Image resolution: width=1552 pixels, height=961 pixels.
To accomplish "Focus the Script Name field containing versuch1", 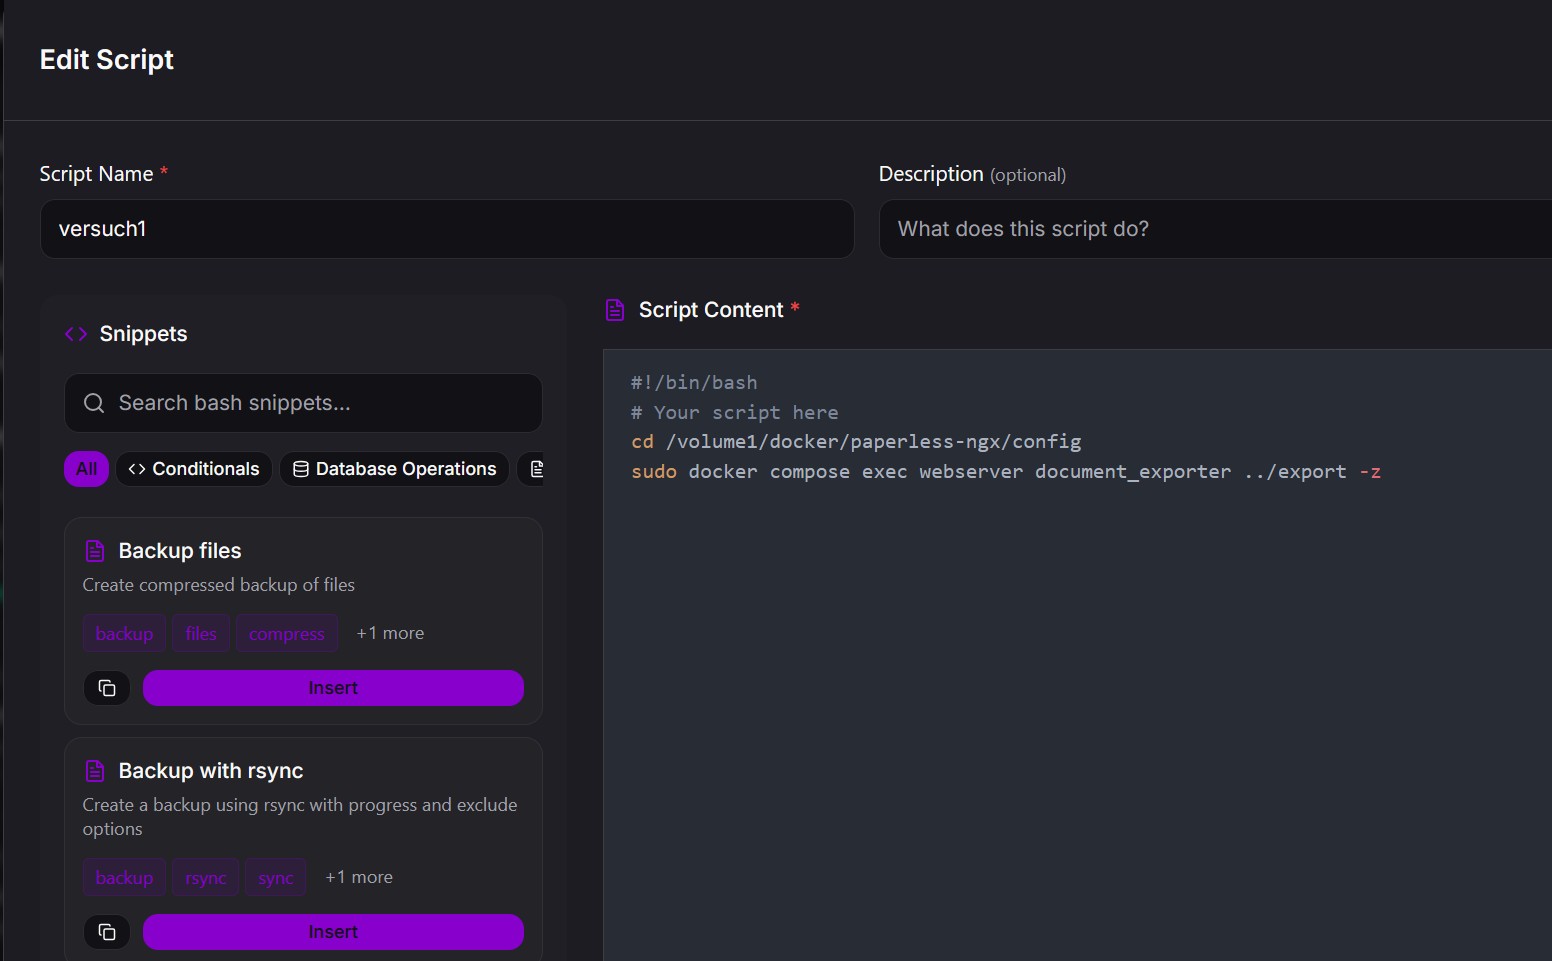I will pyautogui.click(x=447, y=229).
